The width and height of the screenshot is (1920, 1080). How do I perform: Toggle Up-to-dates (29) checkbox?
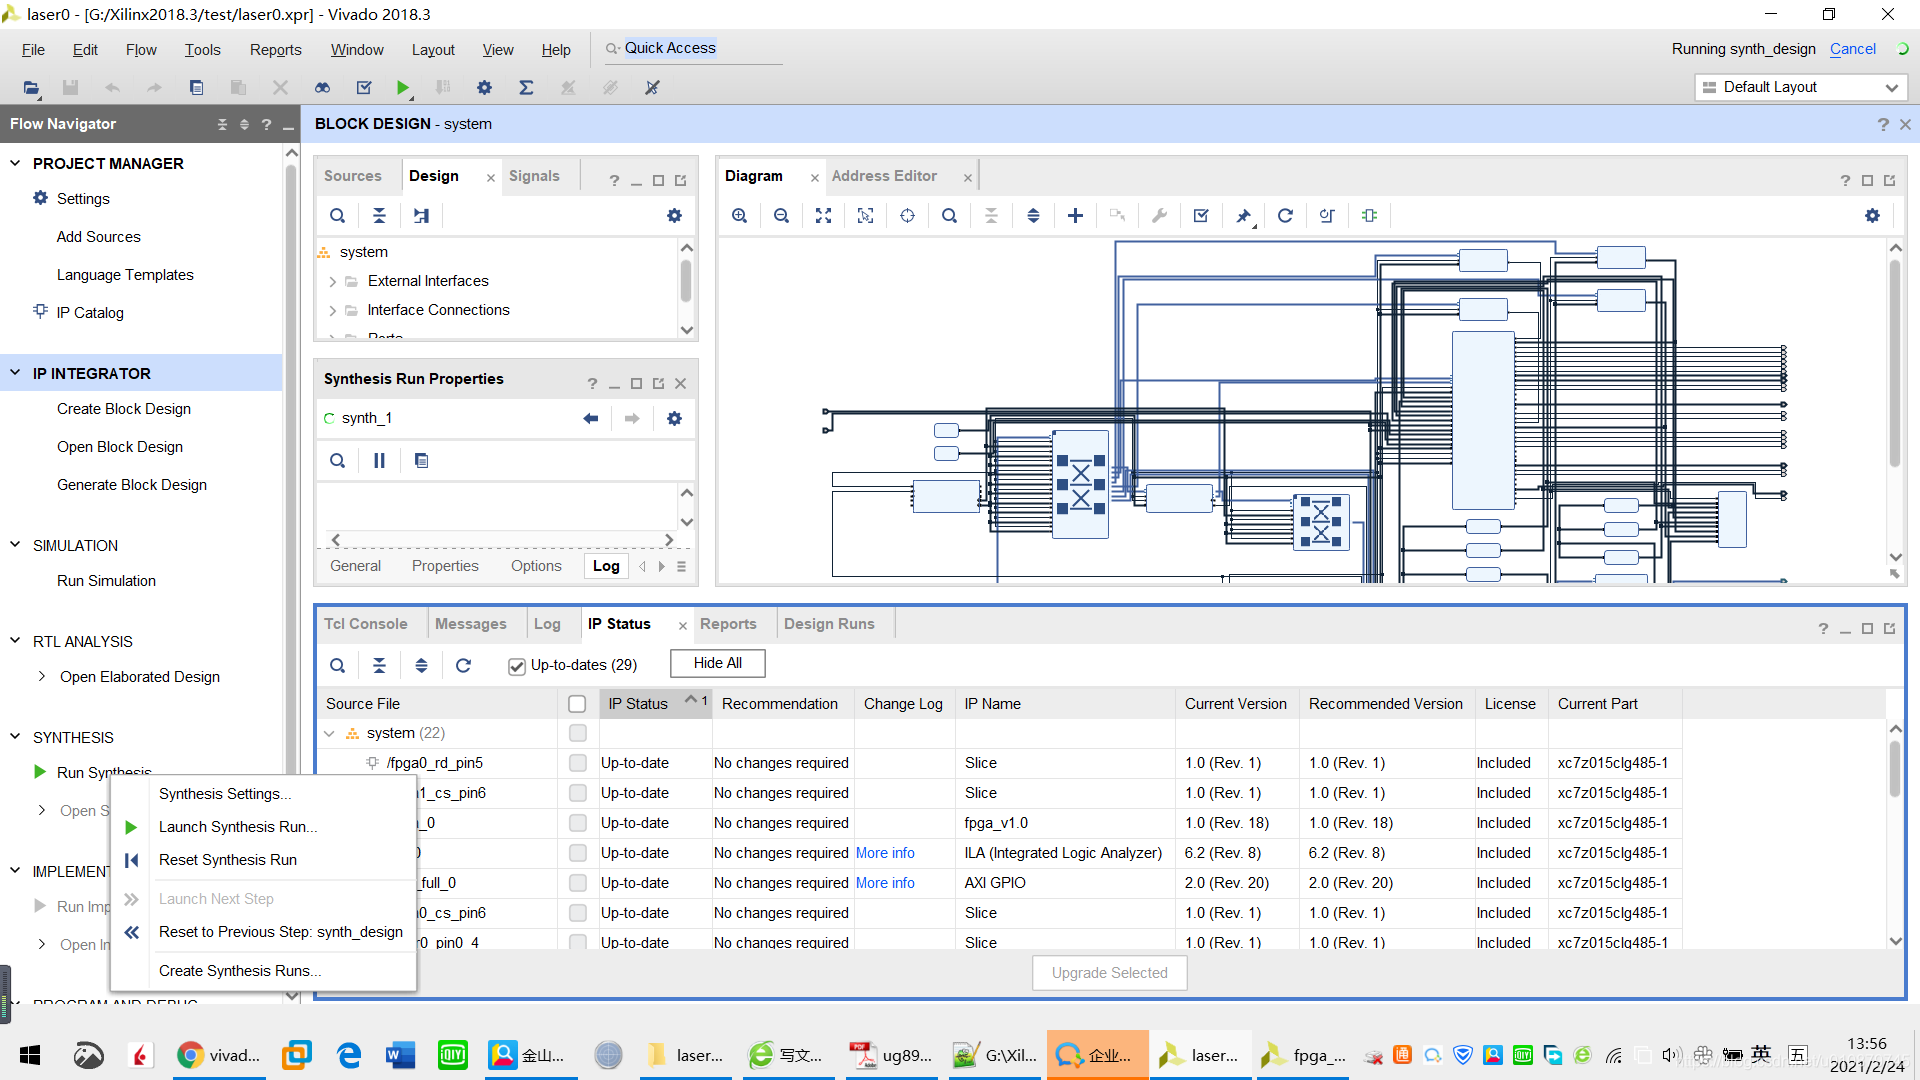tap(517, 666)
